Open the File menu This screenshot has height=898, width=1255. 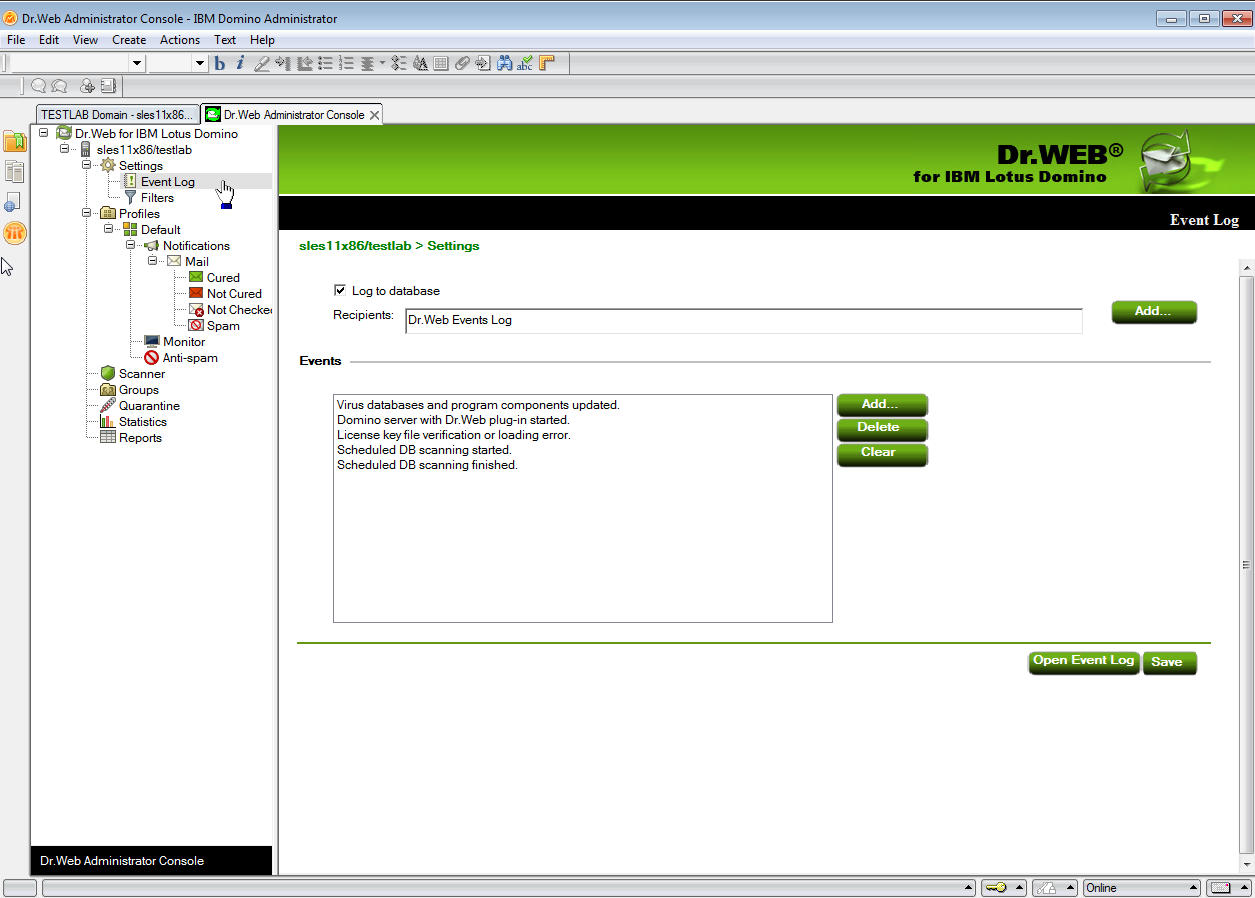(x=16, y=40)
